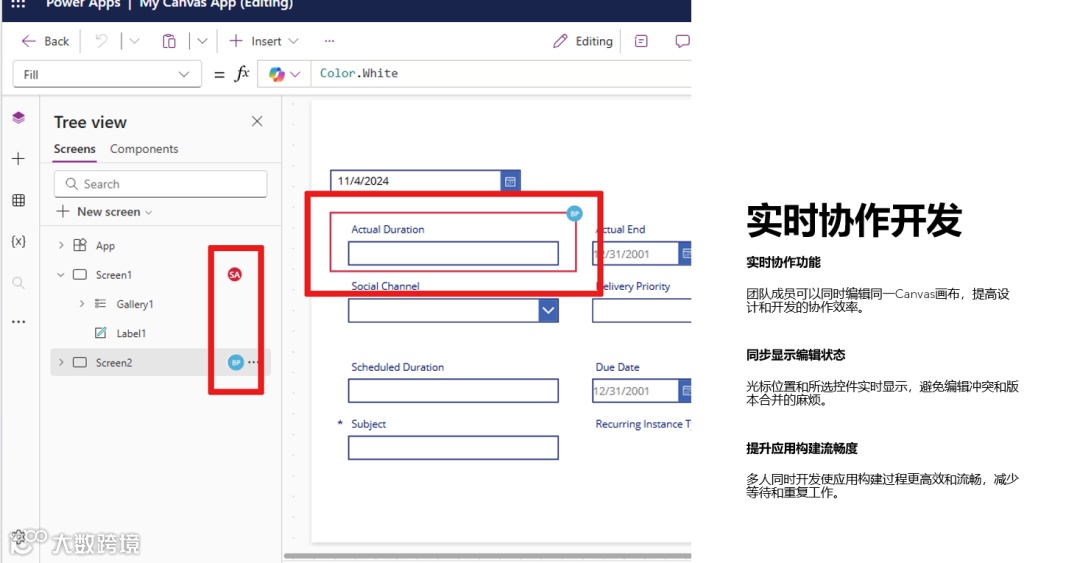The height and width of the screenshot is (563, 1080).
Task: Click the app launcher waffle icon
Action: point(19,4)
